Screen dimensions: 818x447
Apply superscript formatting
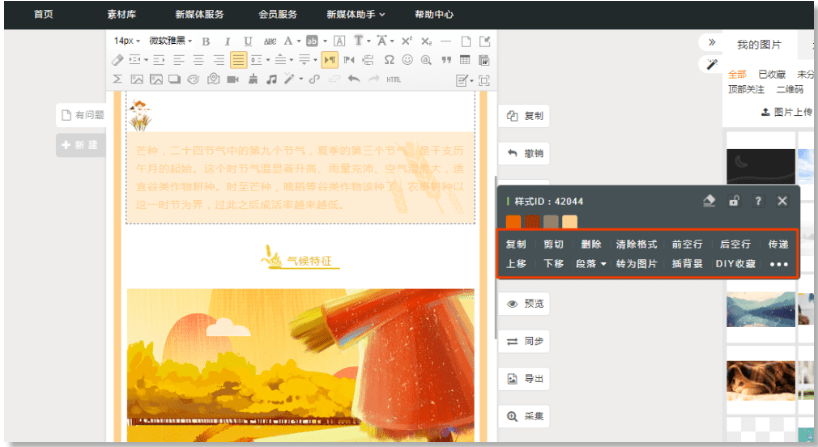coord(406,41)
